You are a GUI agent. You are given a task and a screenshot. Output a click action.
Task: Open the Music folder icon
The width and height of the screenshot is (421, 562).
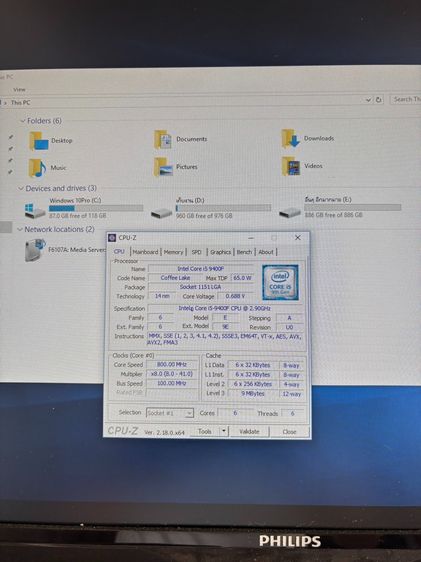(38, 168)
